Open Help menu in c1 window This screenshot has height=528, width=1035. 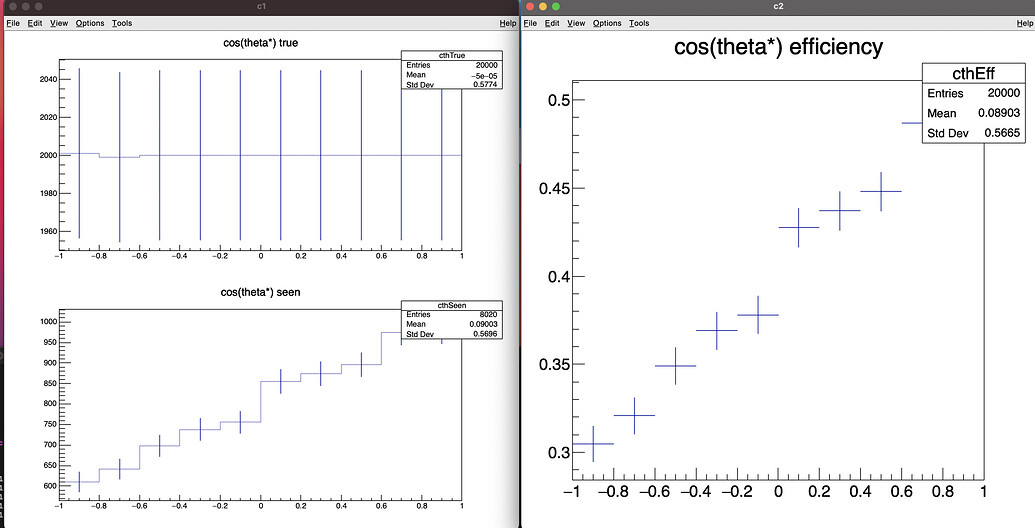pyautogui.click(x=508, y=23)
